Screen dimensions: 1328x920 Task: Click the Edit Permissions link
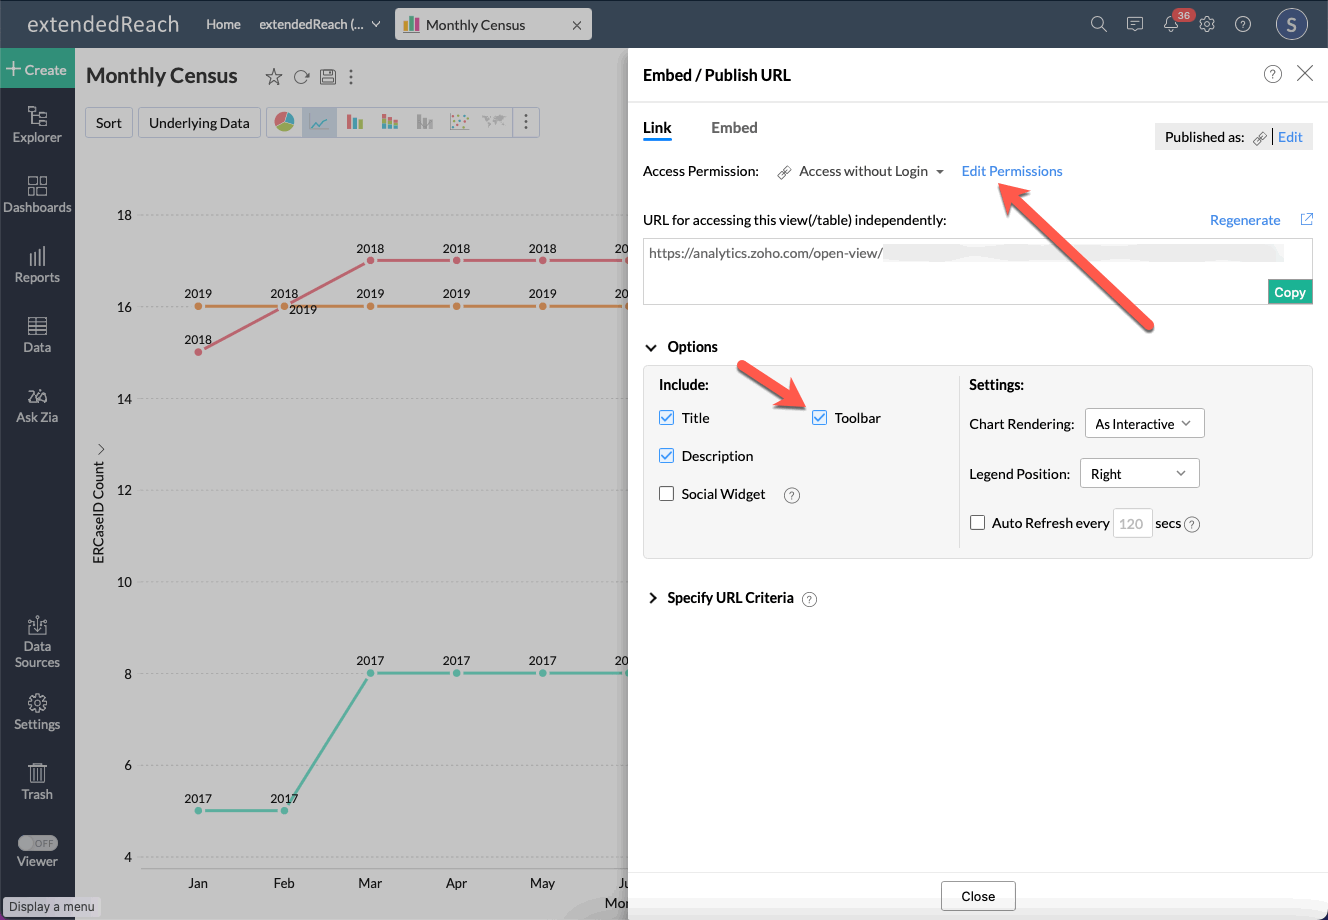coord(1012,171)
